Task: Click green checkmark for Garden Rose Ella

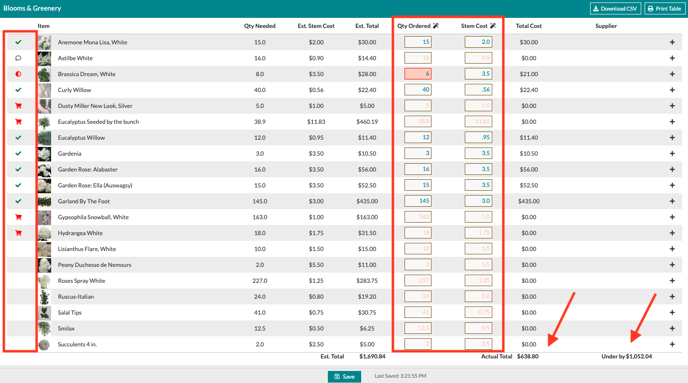Action: (x=18, y=185)
